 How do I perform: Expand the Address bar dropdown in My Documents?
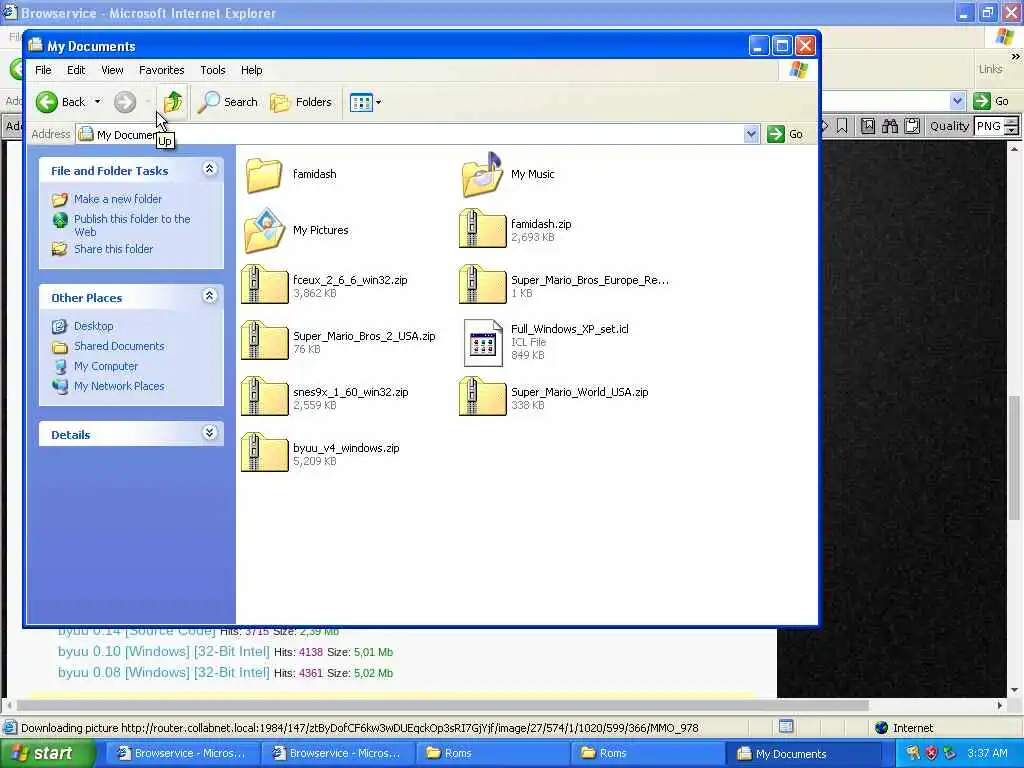[751, 134]
